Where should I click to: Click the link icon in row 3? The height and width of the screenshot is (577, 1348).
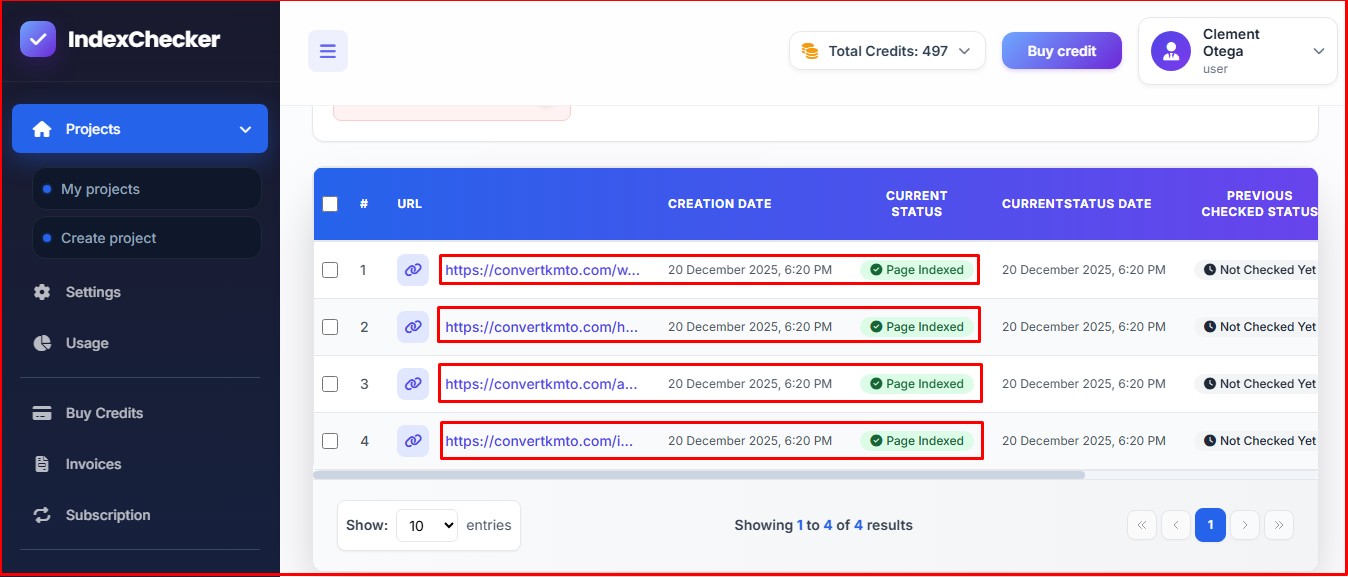point(412,384)
